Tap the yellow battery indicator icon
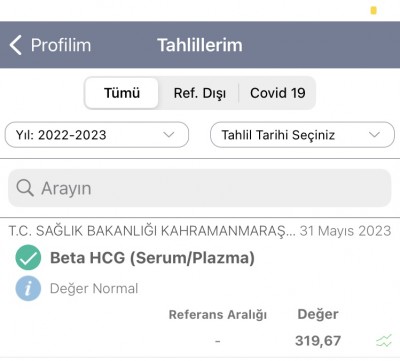Image resolution: width=400 pixels, height=361 pixels. click(x=374, y=10)
